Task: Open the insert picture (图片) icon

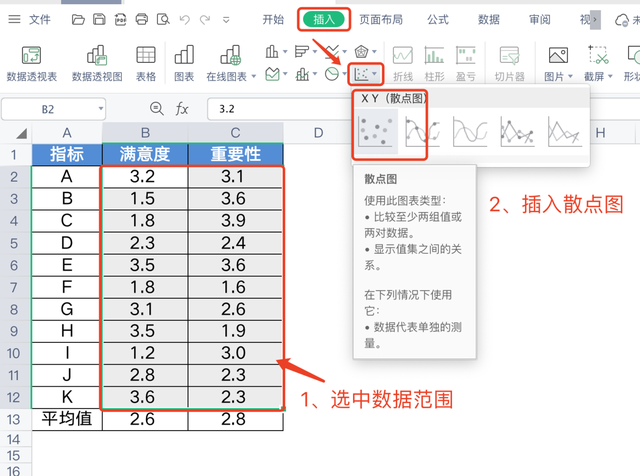Action: click(558, 55)
